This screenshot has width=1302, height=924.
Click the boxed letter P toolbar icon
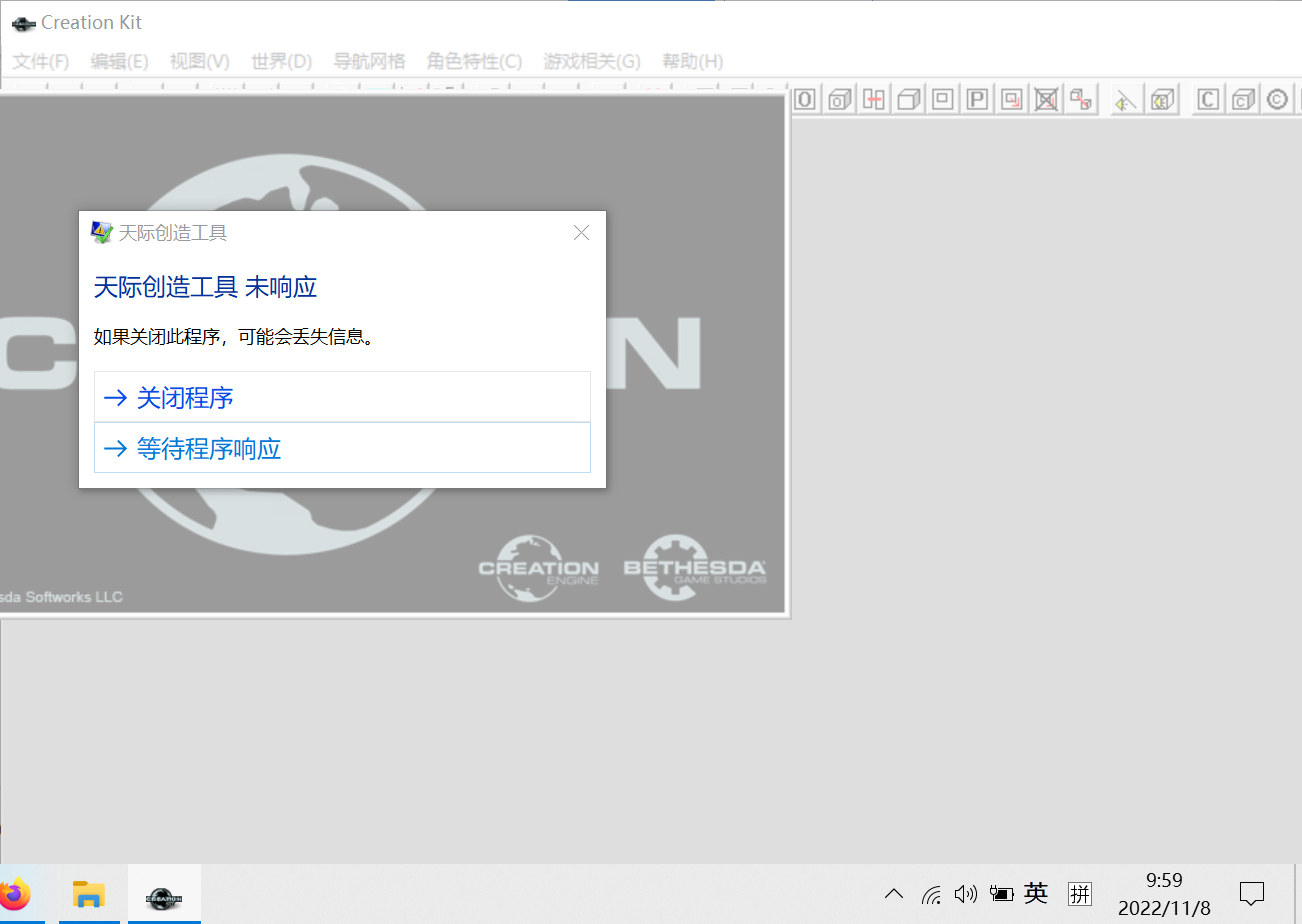click(x=977, y=100)
